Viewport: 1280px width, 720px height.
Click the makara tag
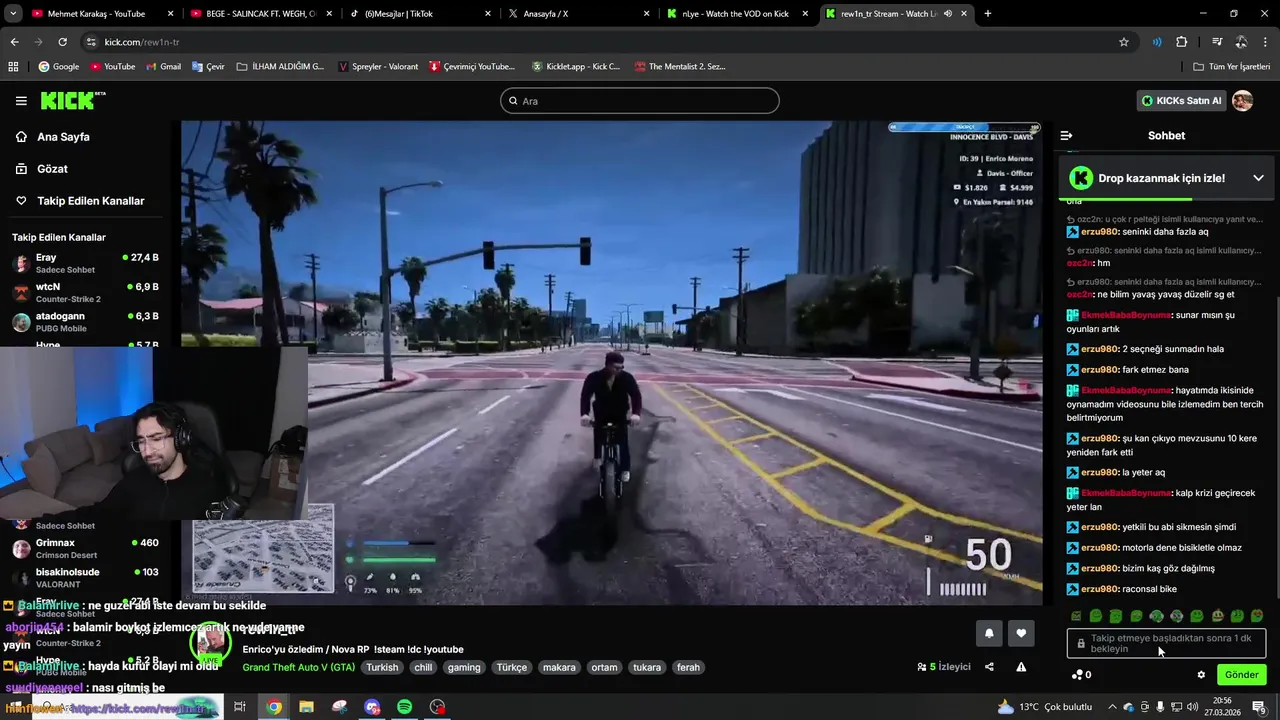559,667
